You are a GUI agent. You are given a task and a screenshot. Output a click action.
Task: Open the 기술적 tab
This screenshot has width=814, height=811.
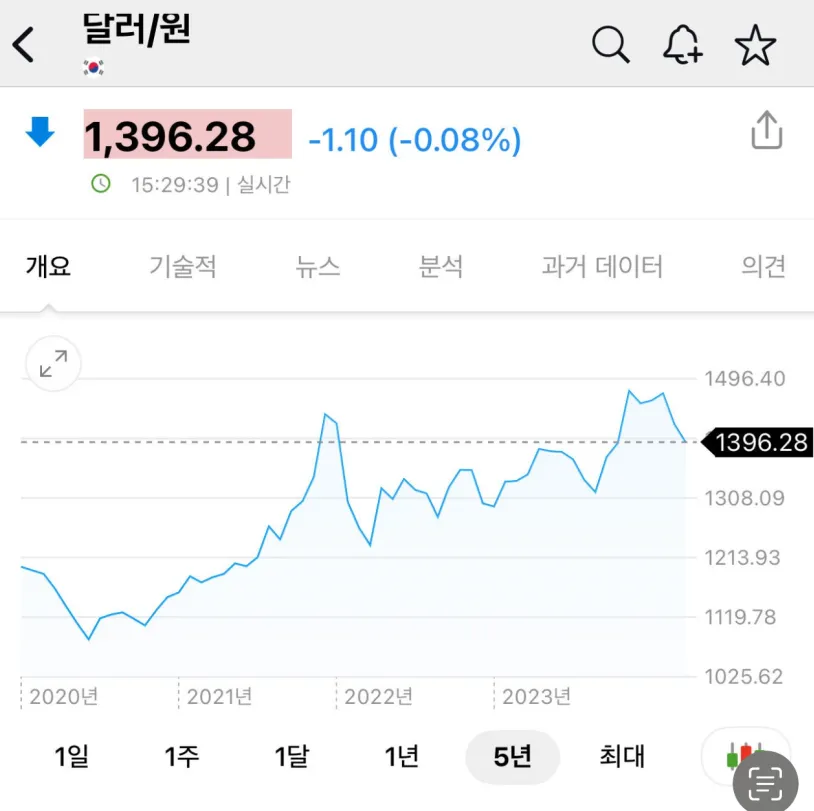[x=182, y=267]
